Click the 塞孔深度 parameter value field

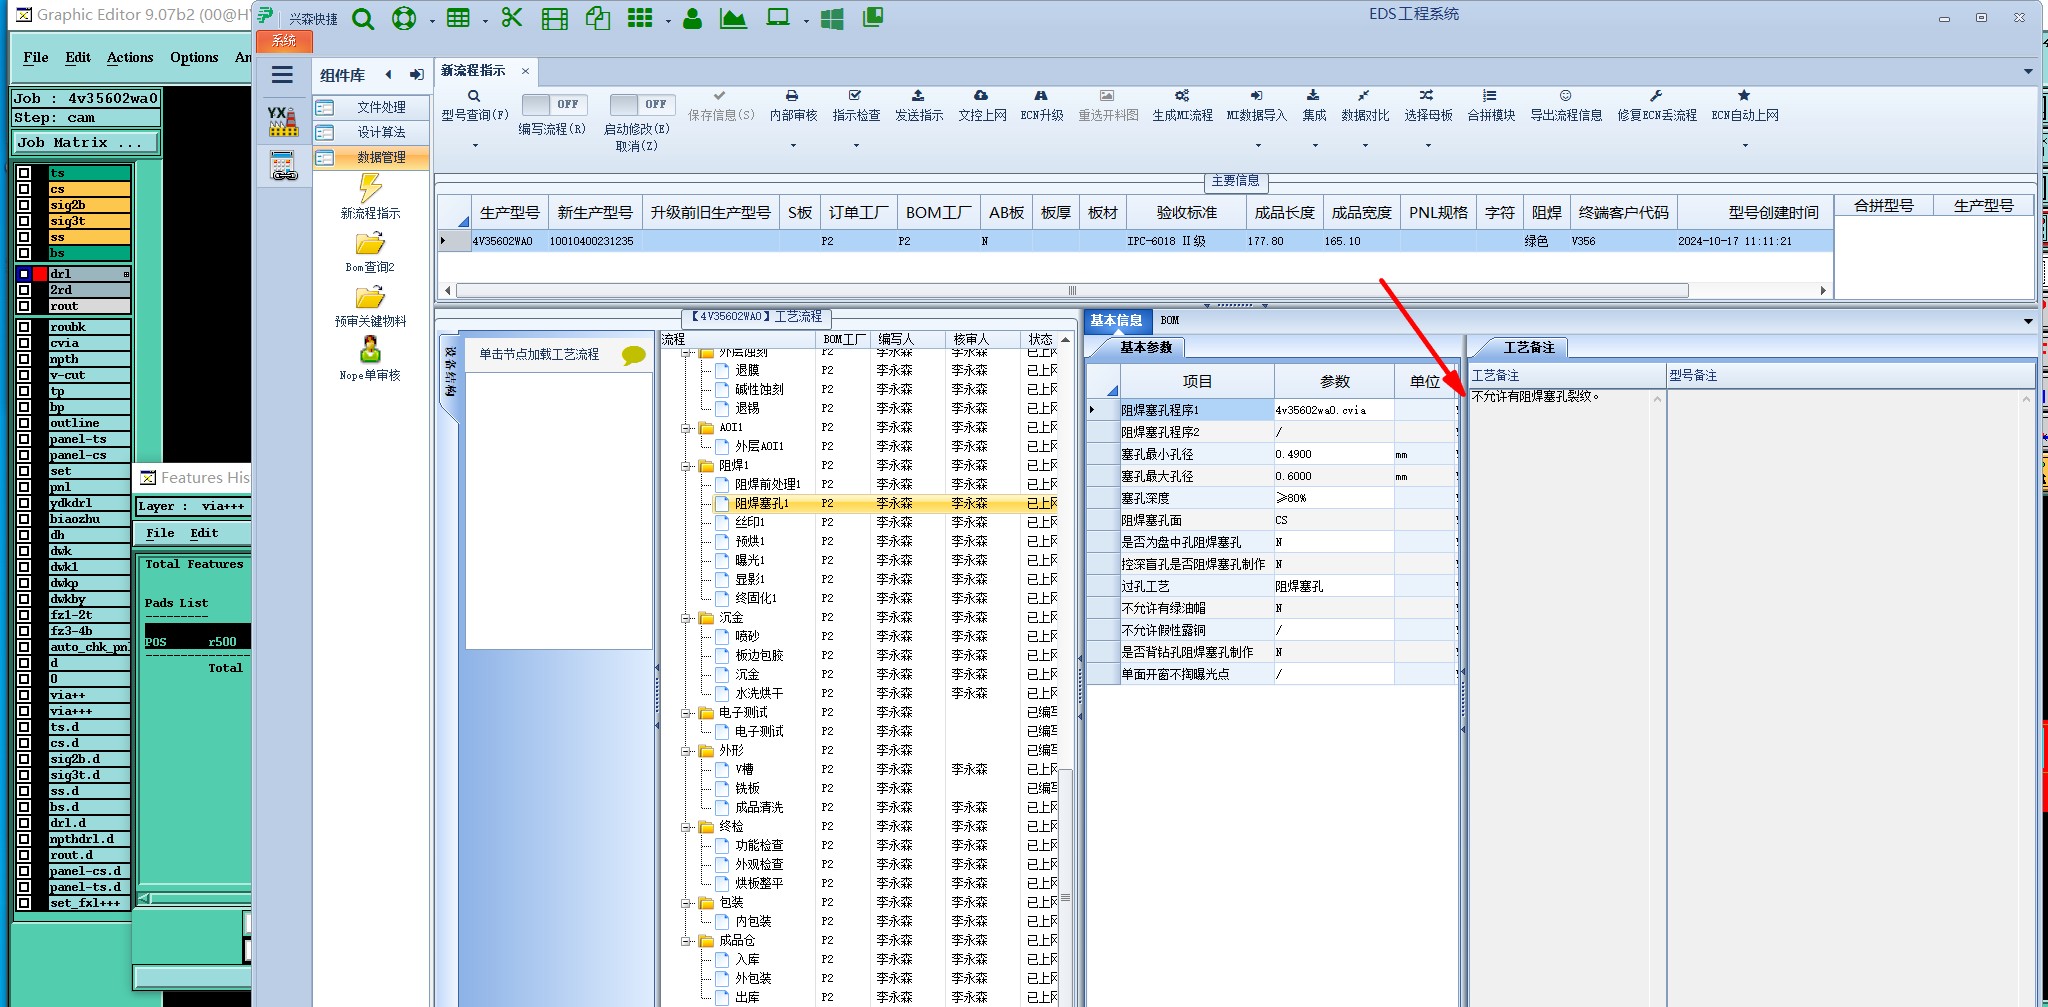(1333, 498)
